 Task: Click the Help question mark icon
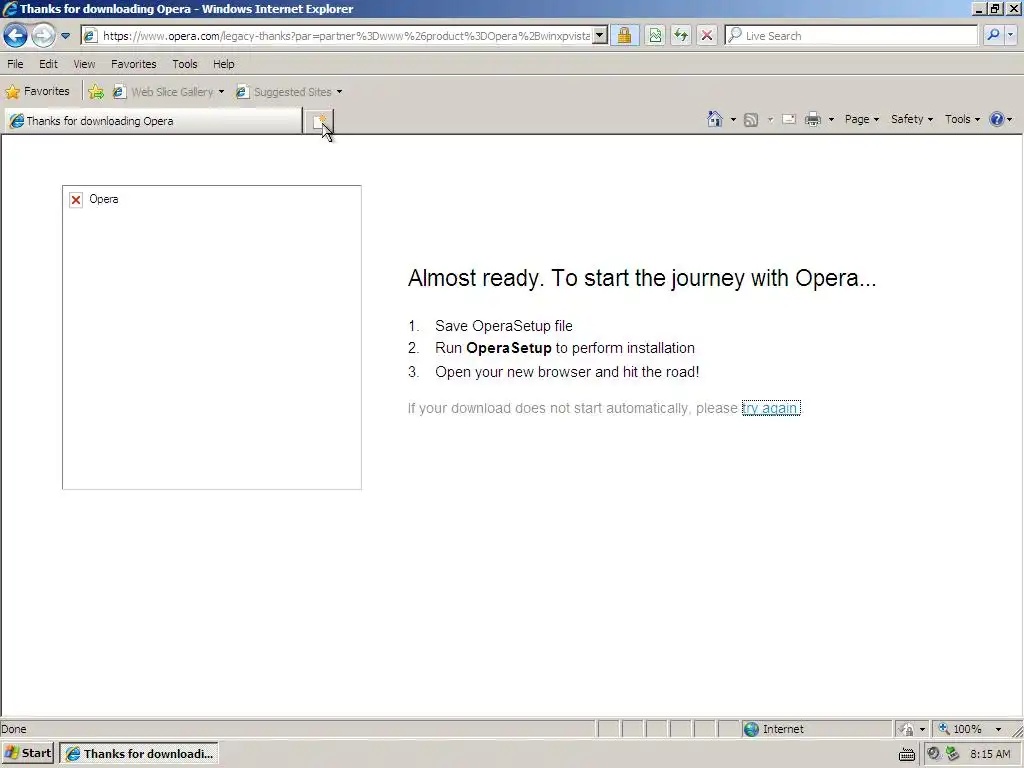[997, 119]
